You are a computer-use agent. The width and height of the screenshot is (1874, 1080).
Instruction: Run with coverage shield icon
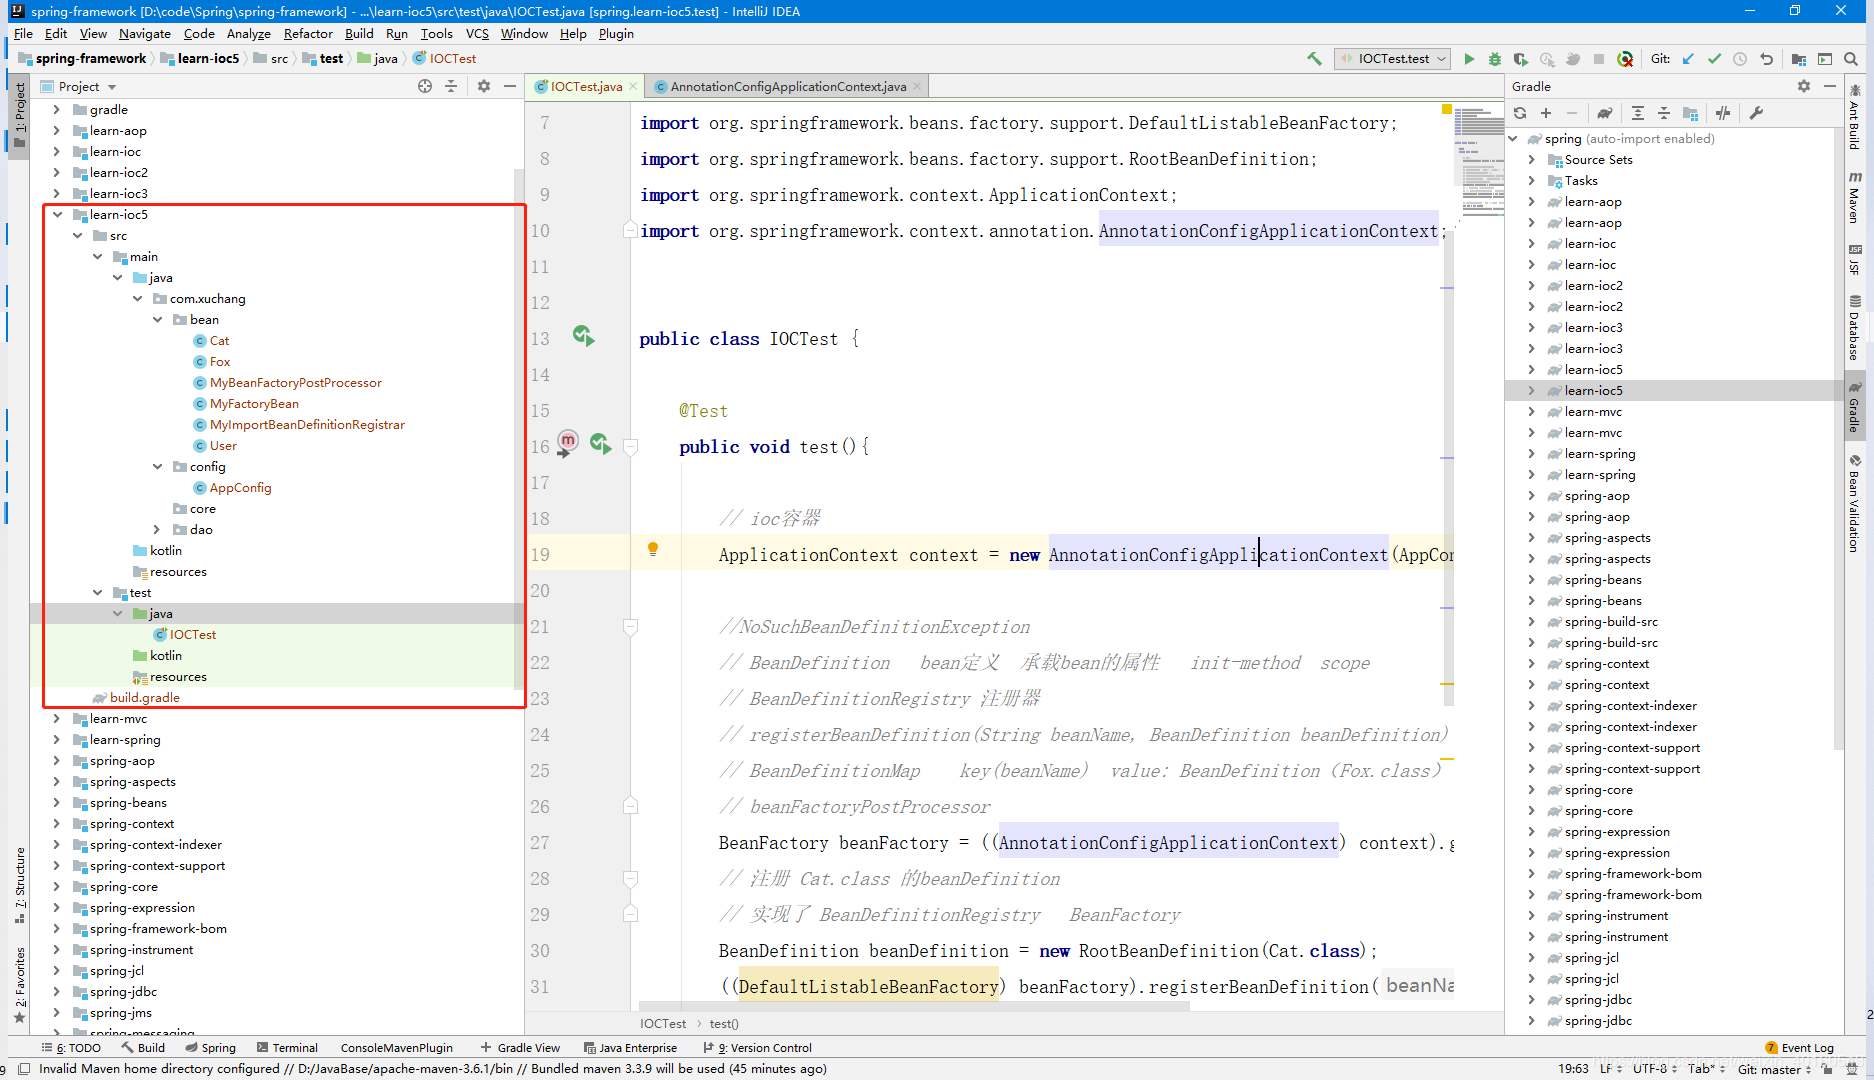click(x=1521, y=59)
